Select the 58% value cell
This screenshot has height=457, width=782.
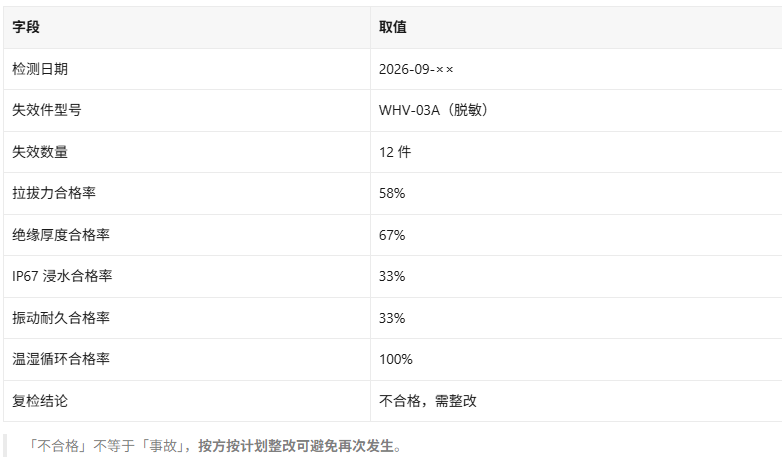pos(576,194)
